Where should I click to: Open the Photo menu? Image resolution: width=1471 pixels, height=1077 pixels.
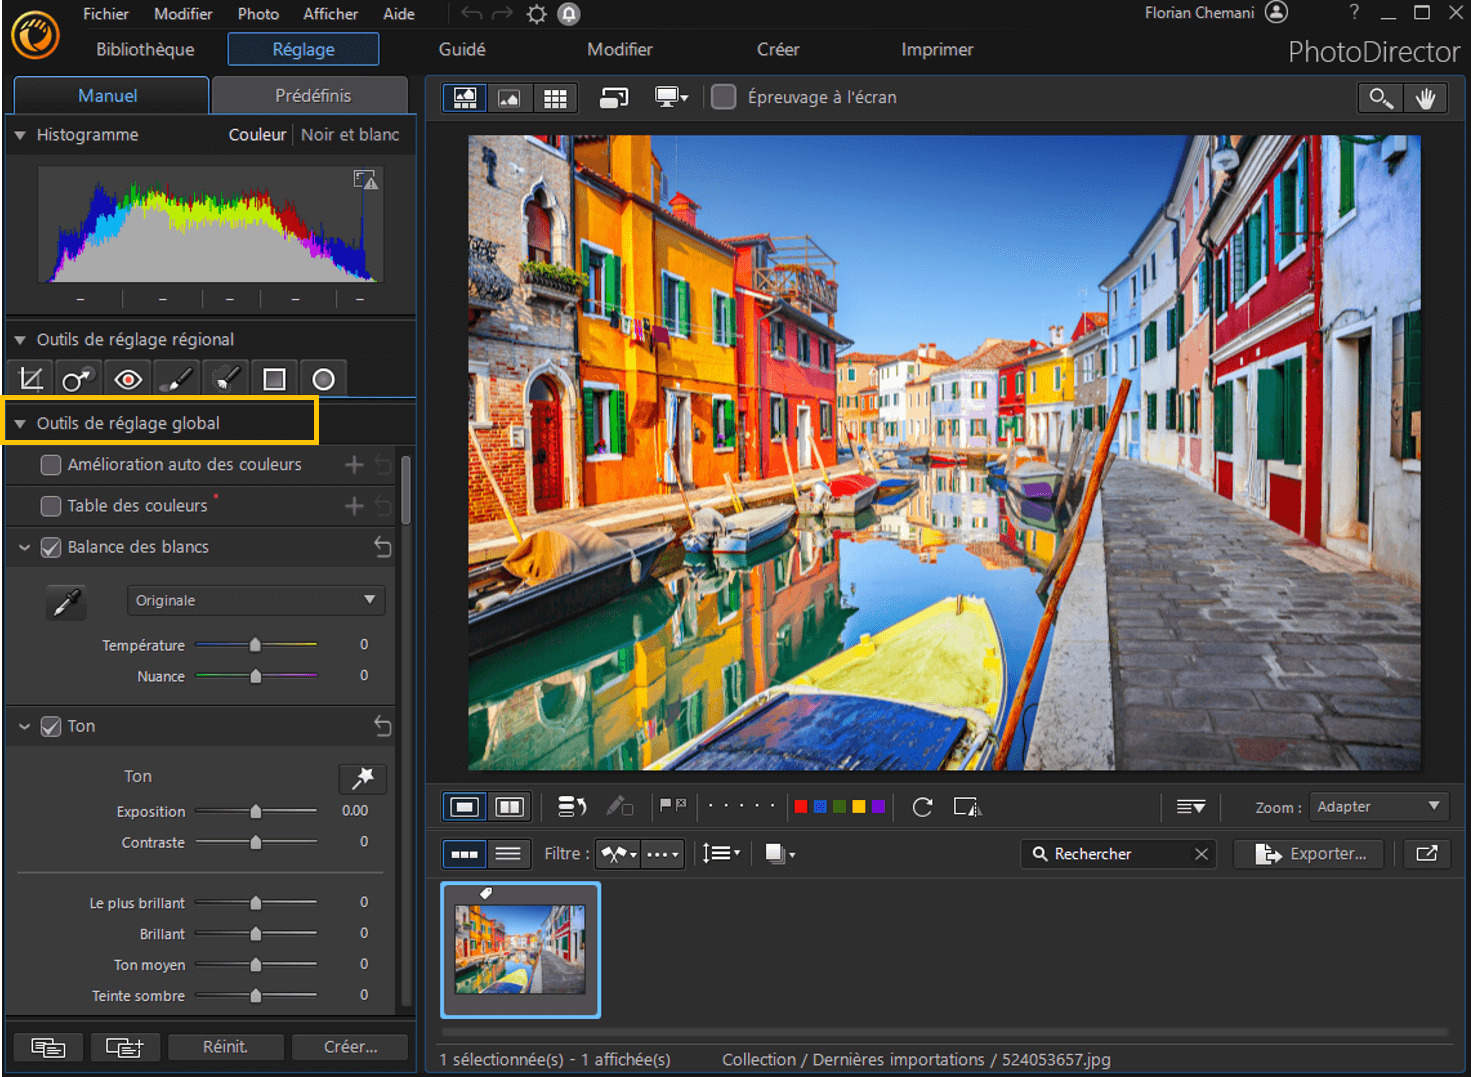coord(257,14)
